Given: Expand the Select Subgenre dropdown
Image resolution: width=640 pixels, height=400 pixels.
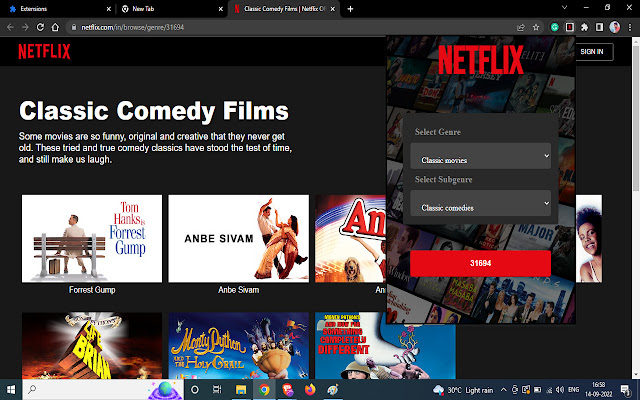Looking at the screenshot, I should (x=480, y=203).
